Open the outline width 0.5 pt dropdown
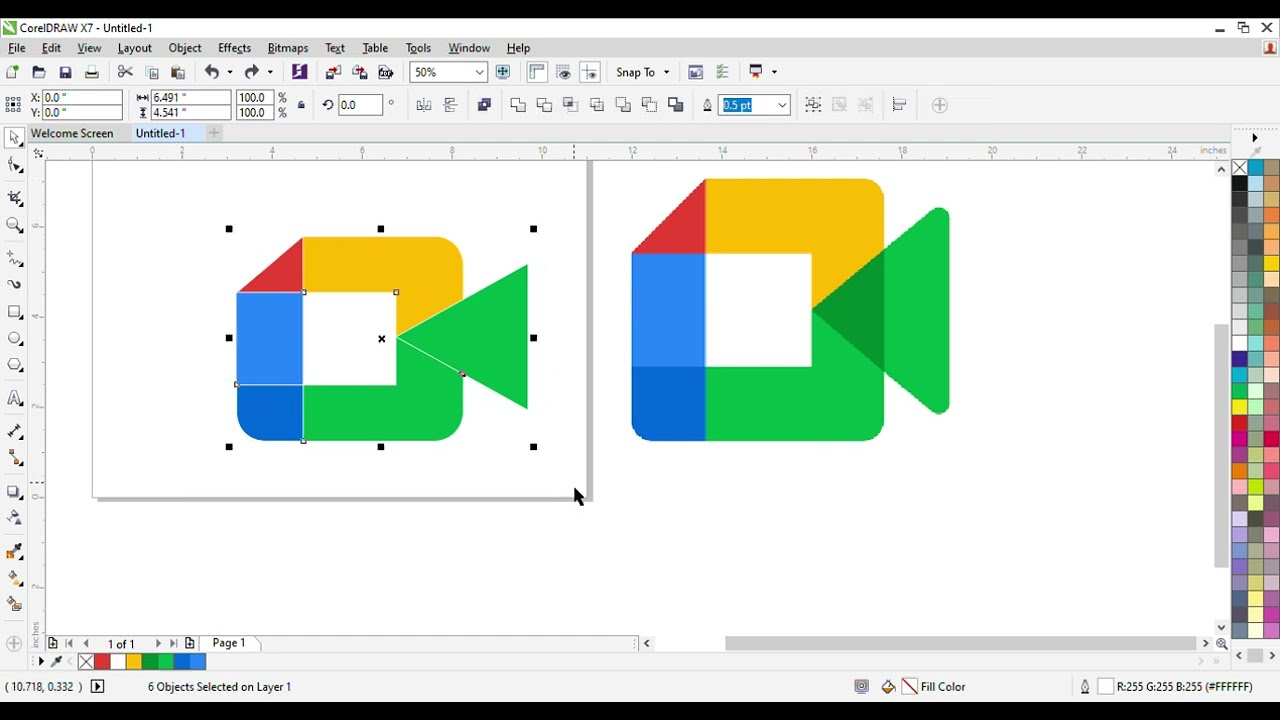This screenshot has width=1280, height=720. click(x=782, y=105)
